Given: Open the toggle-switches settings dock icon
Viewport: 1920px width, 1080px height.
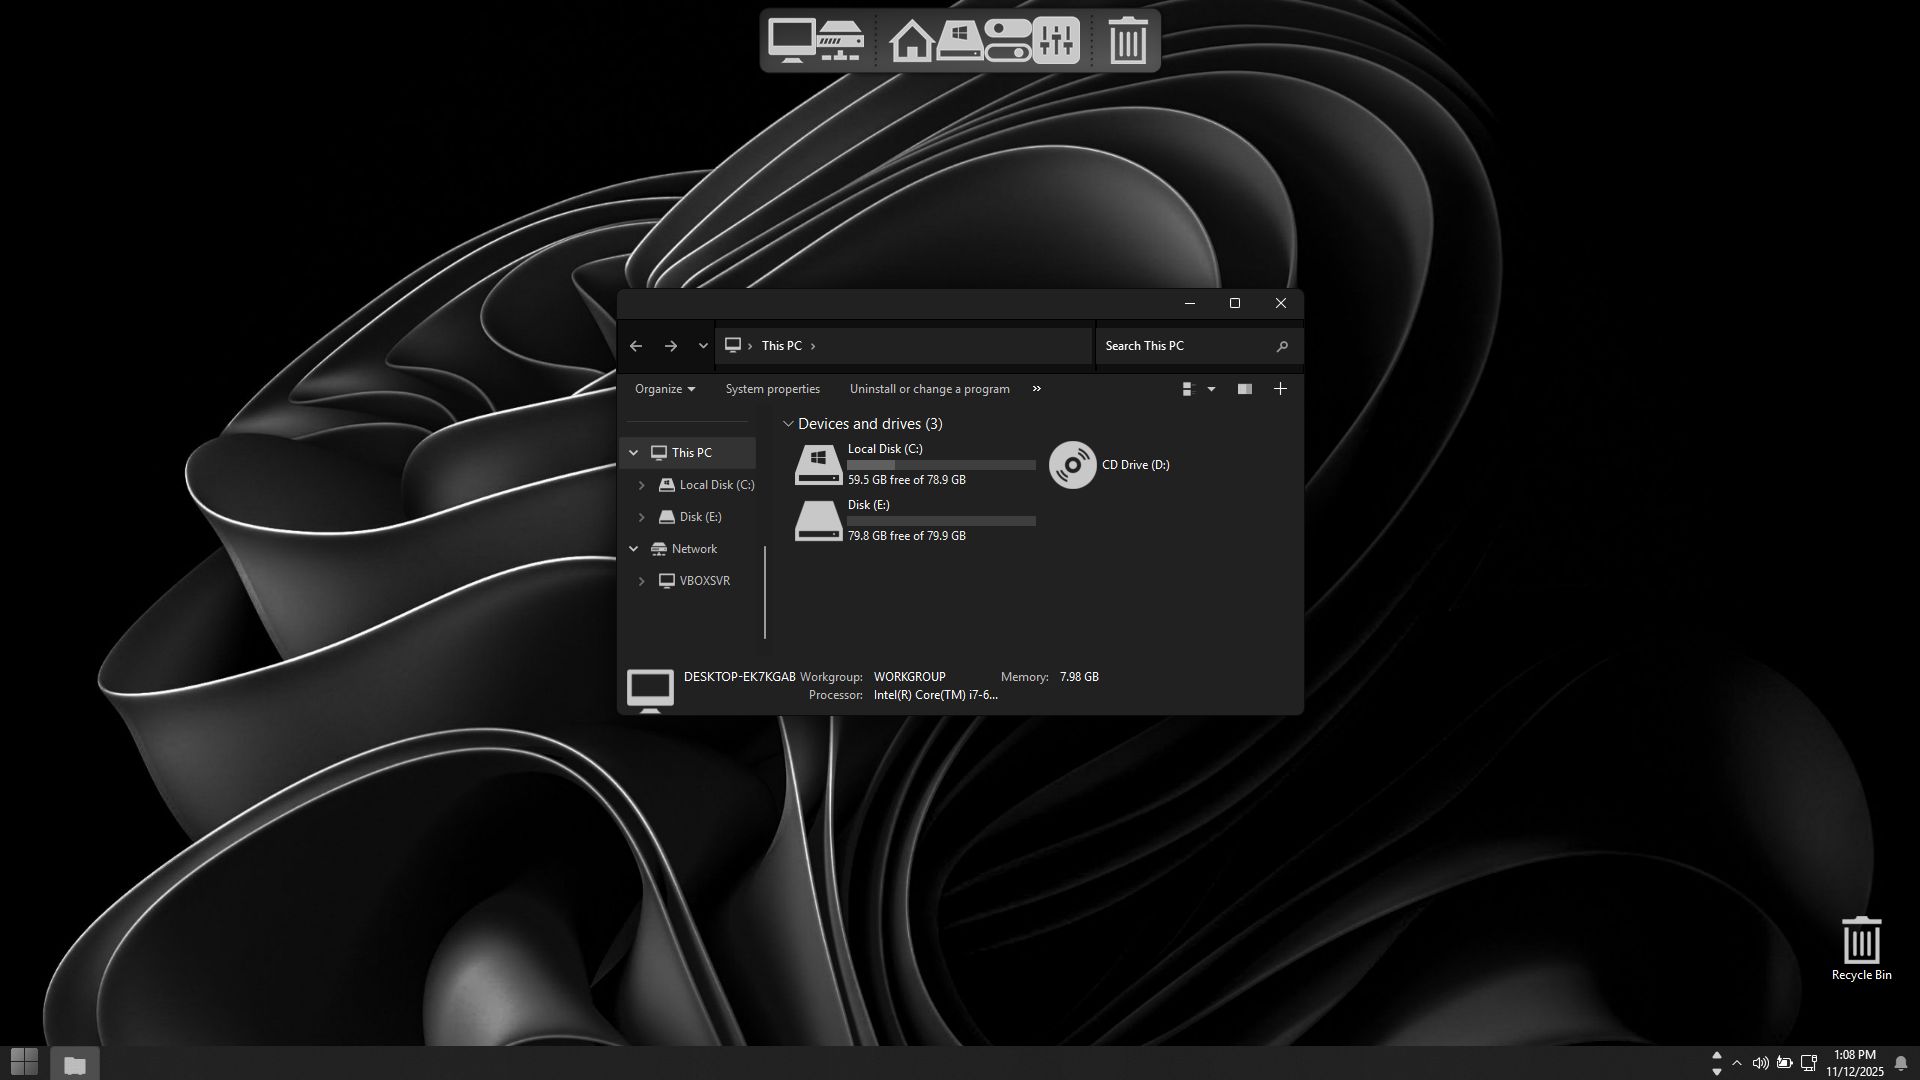Looking at the screenshot, I should [x=1007, y=41].
